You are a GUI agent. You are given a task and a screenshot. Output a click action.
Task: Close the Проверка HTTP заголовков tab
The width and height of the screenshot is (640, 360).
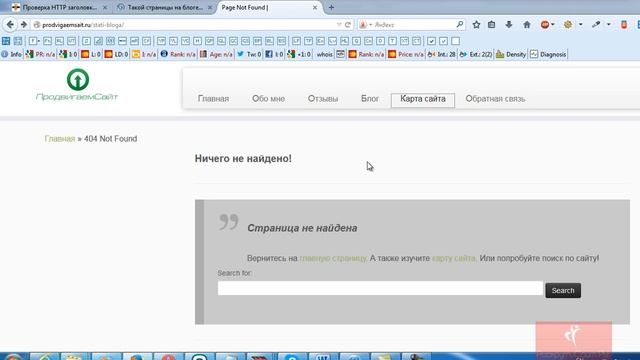point(105,7)
